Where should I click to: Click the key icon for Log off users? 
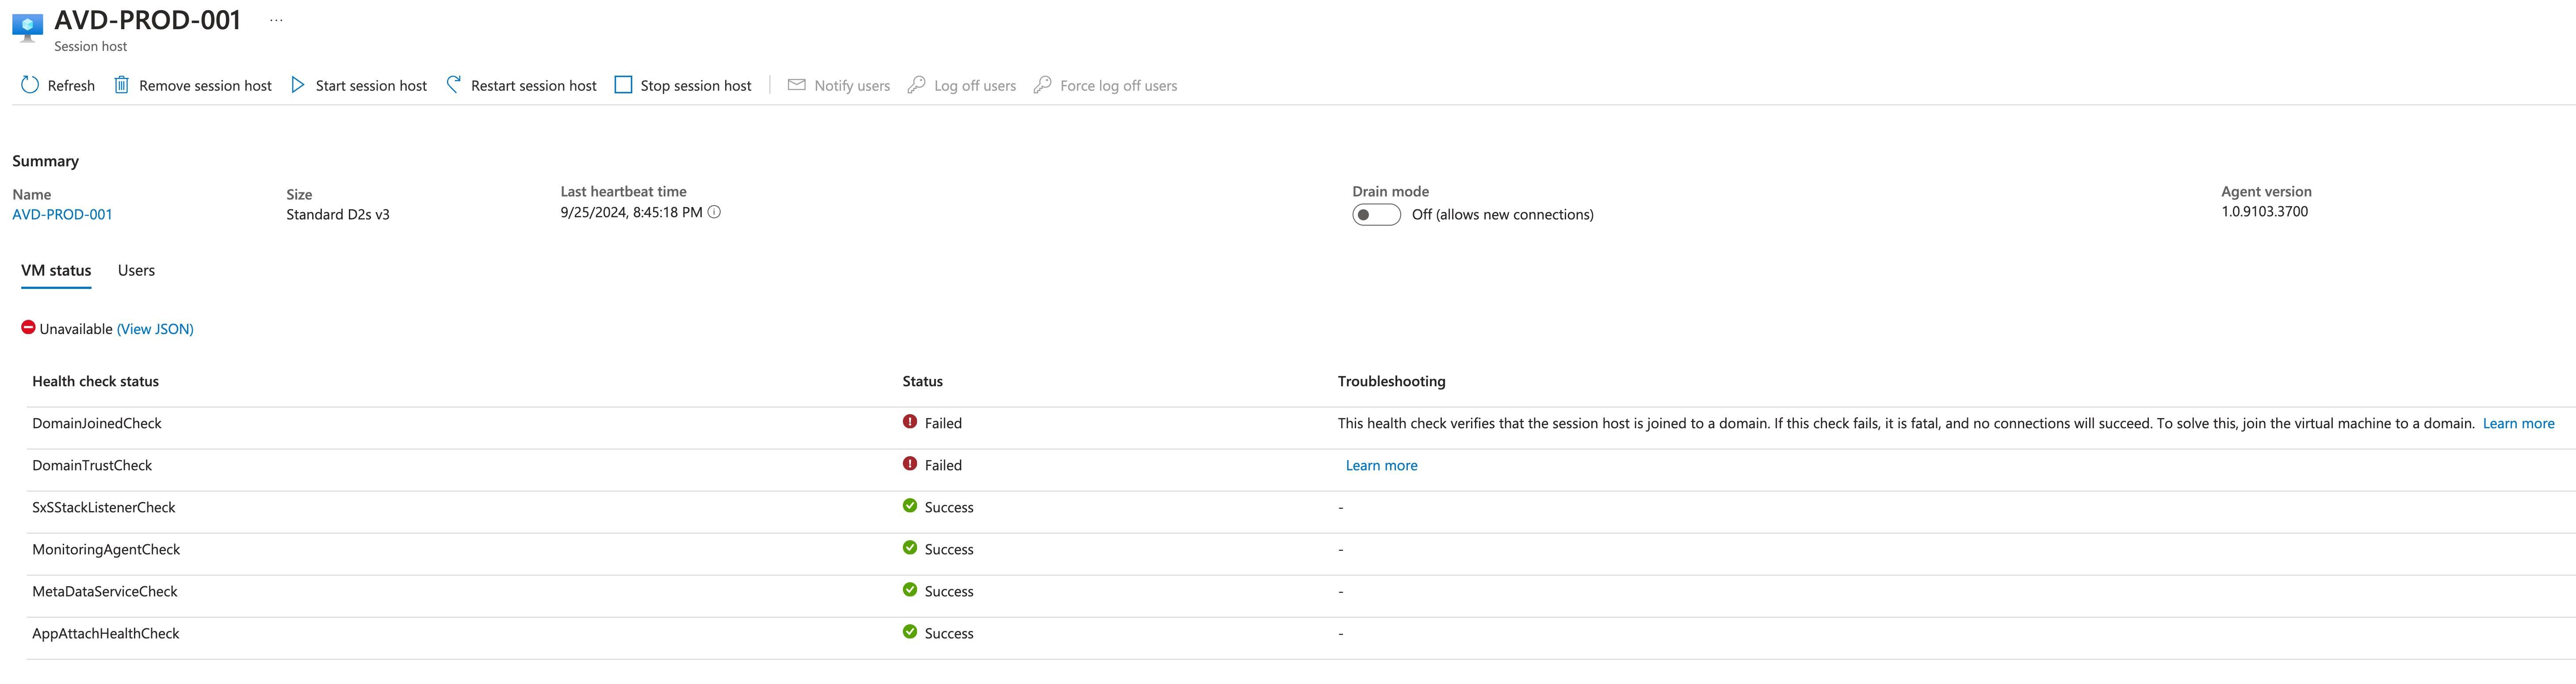[916, 85]
